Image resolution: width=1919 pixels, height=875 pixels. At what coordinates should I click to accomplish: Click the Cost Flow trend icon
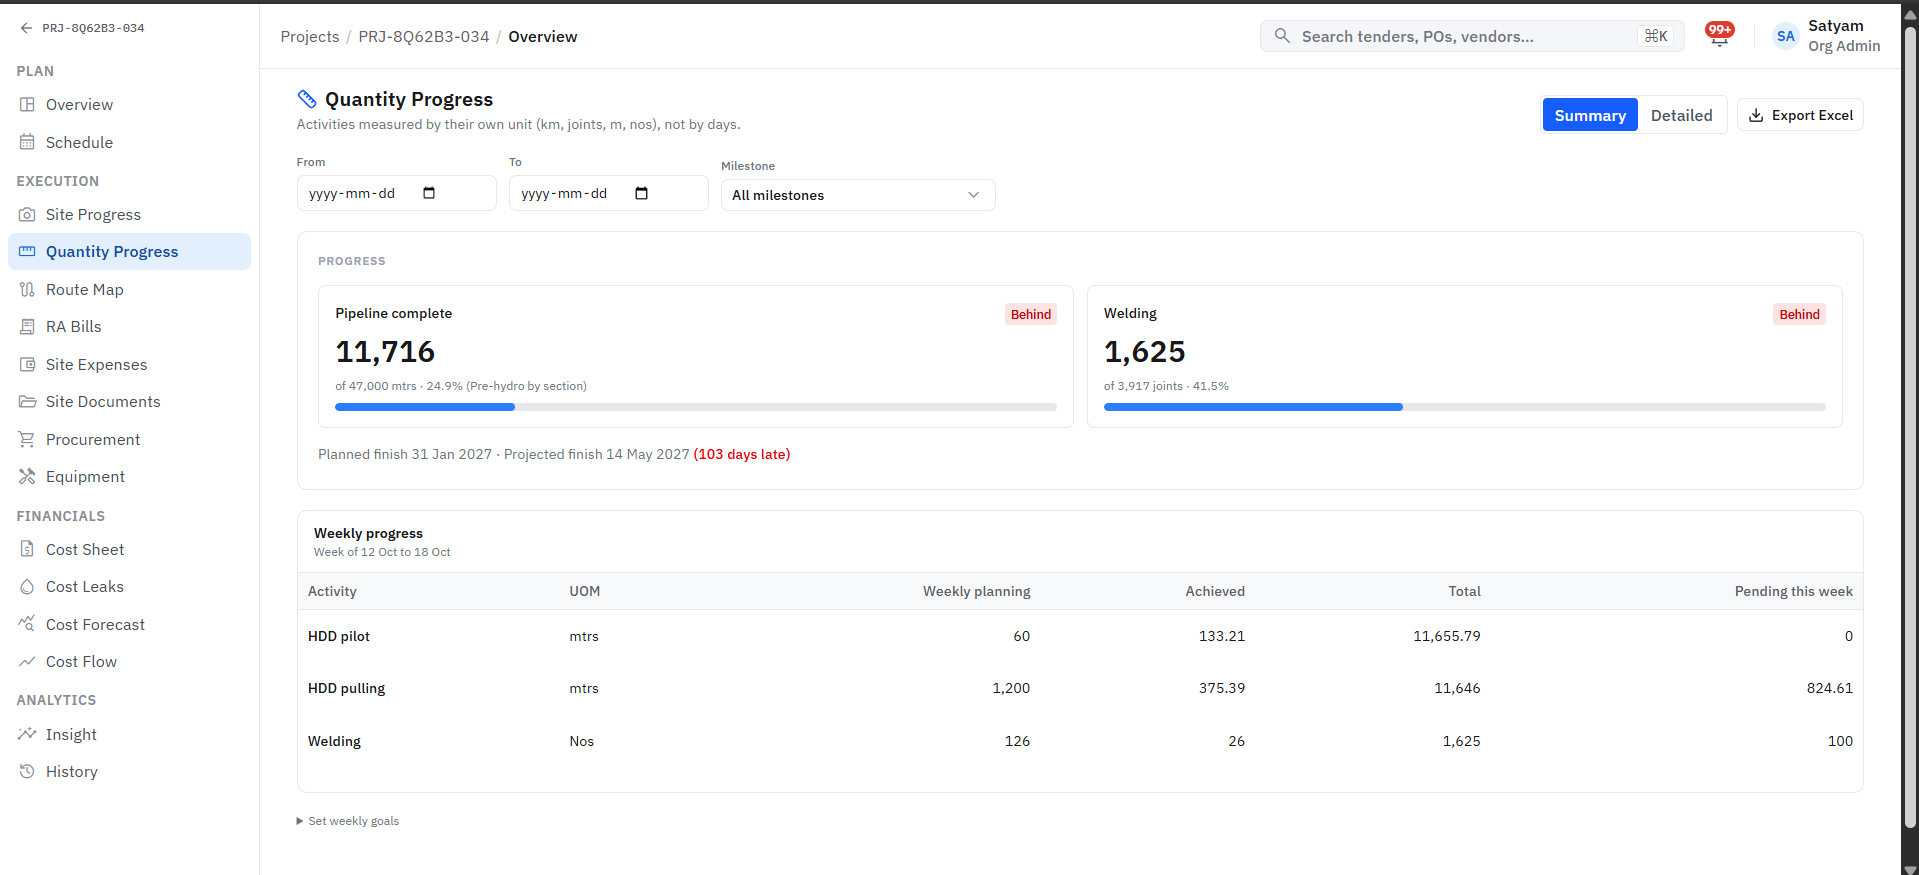tap(27, 661)
